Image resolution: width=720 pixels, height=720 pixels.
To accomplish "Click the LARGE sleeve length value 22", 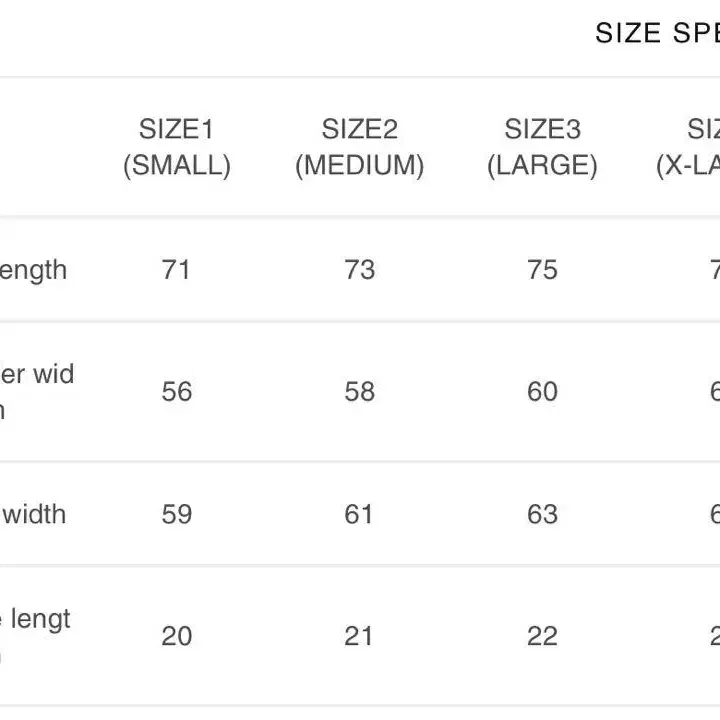I will point(542,636).
